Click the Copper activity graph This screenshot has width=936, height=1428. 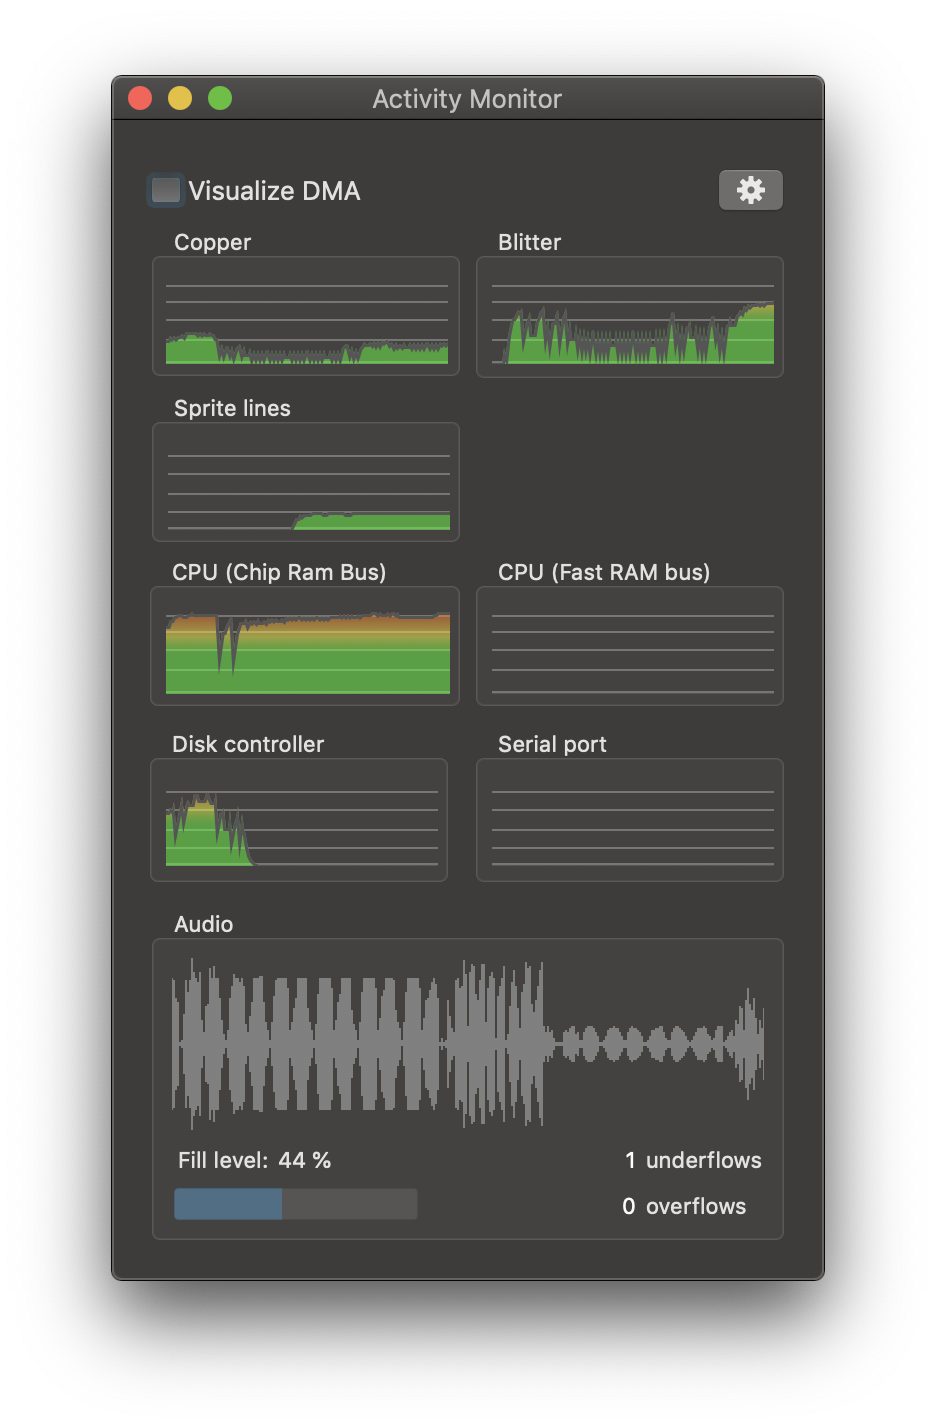[306, 316]
